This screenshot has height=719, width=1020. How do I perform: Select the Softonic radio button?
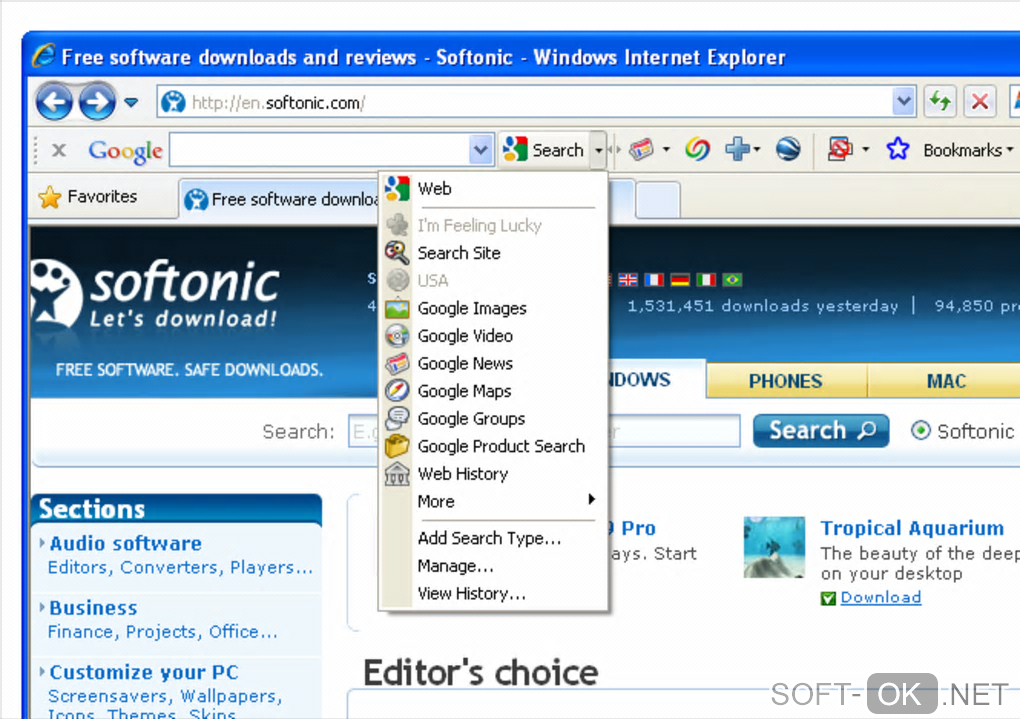point(920,431)
